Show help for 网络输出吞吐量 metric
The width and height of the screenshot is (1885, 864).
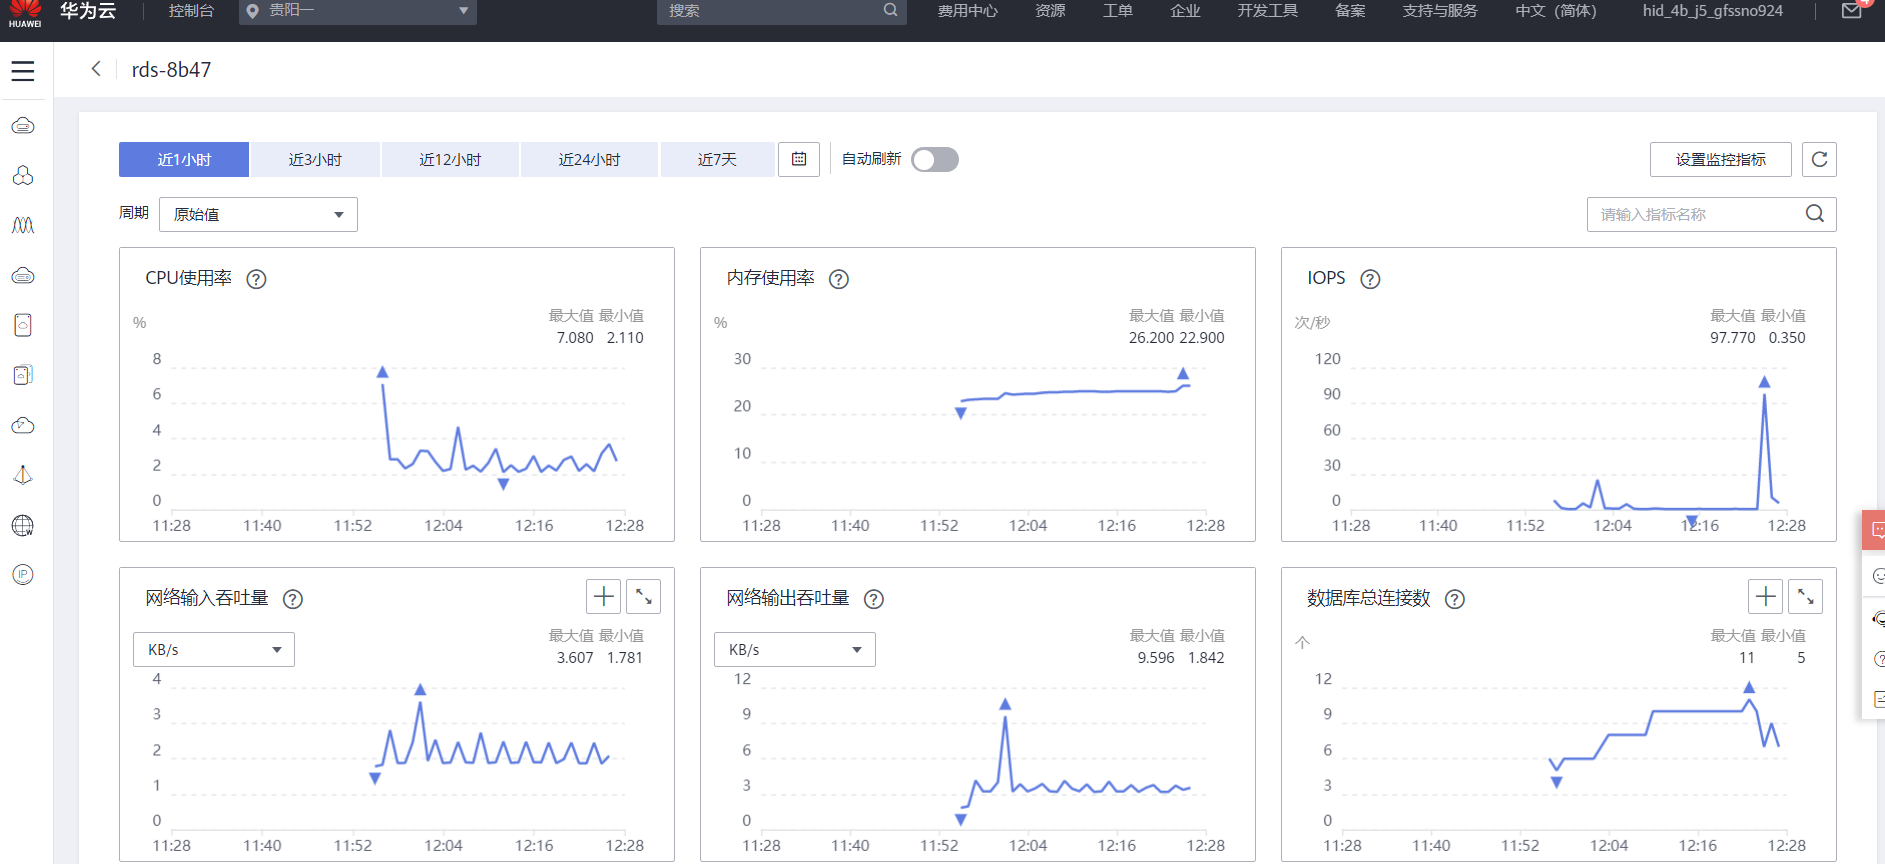[x=874, y=599]
